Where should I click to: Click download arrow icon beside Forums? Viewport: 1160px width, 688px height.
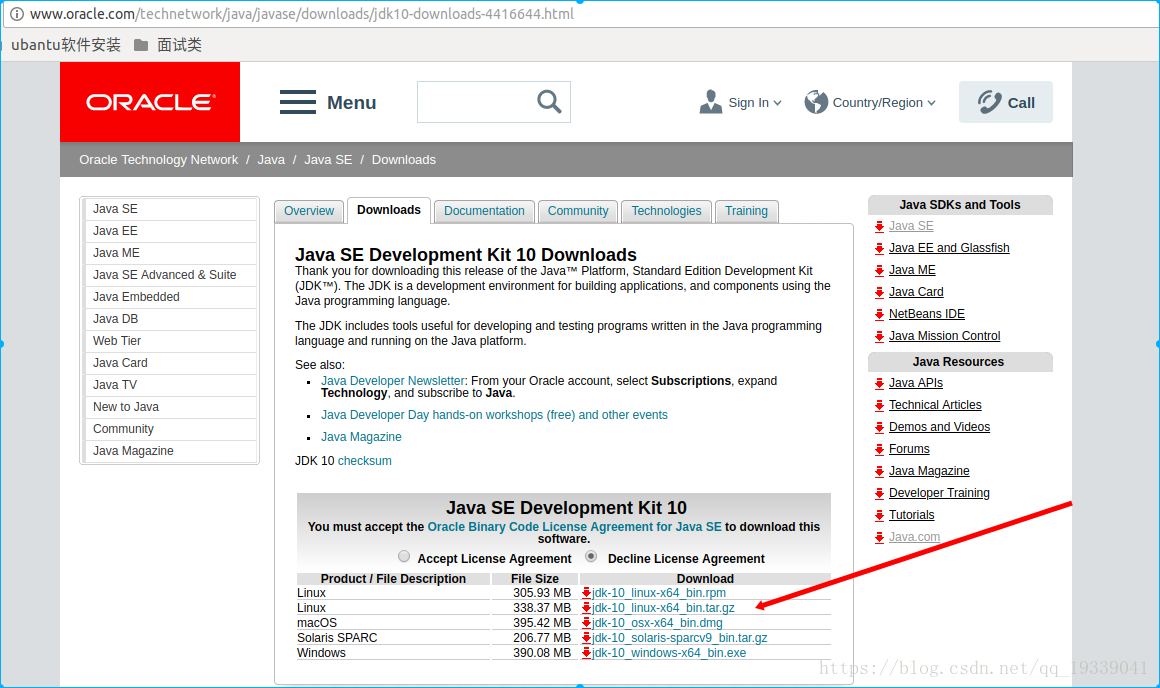[879, 449]
